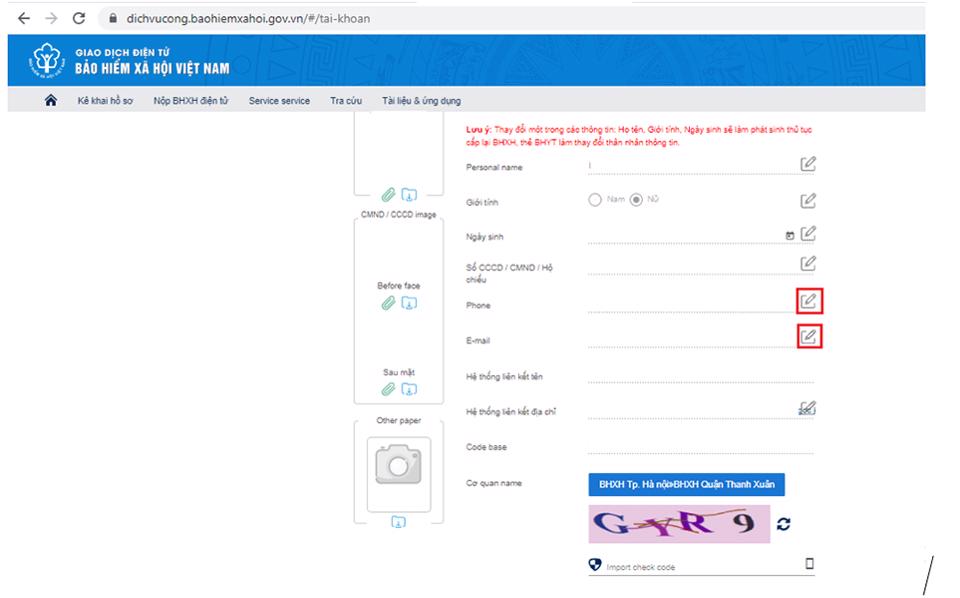Click the download icon below Other paper camera
This screenshot has width=960, height=598.
point(398,522)
